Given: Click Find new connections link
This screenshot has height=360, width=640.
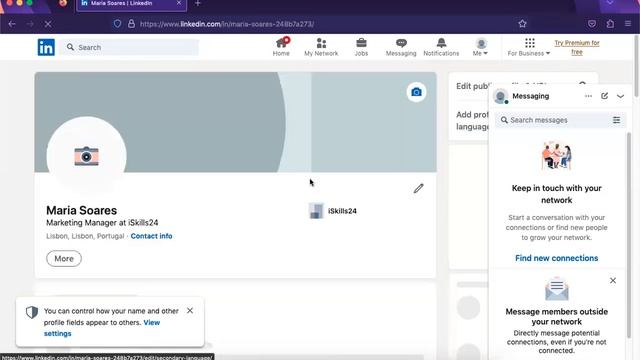Looking at the screenshot, I should point(556,258).
